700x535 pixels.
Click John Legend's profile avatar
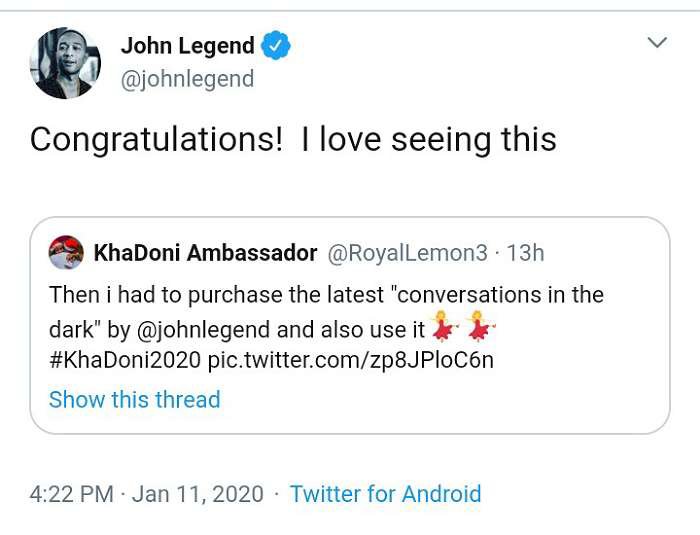pos(65,63)
